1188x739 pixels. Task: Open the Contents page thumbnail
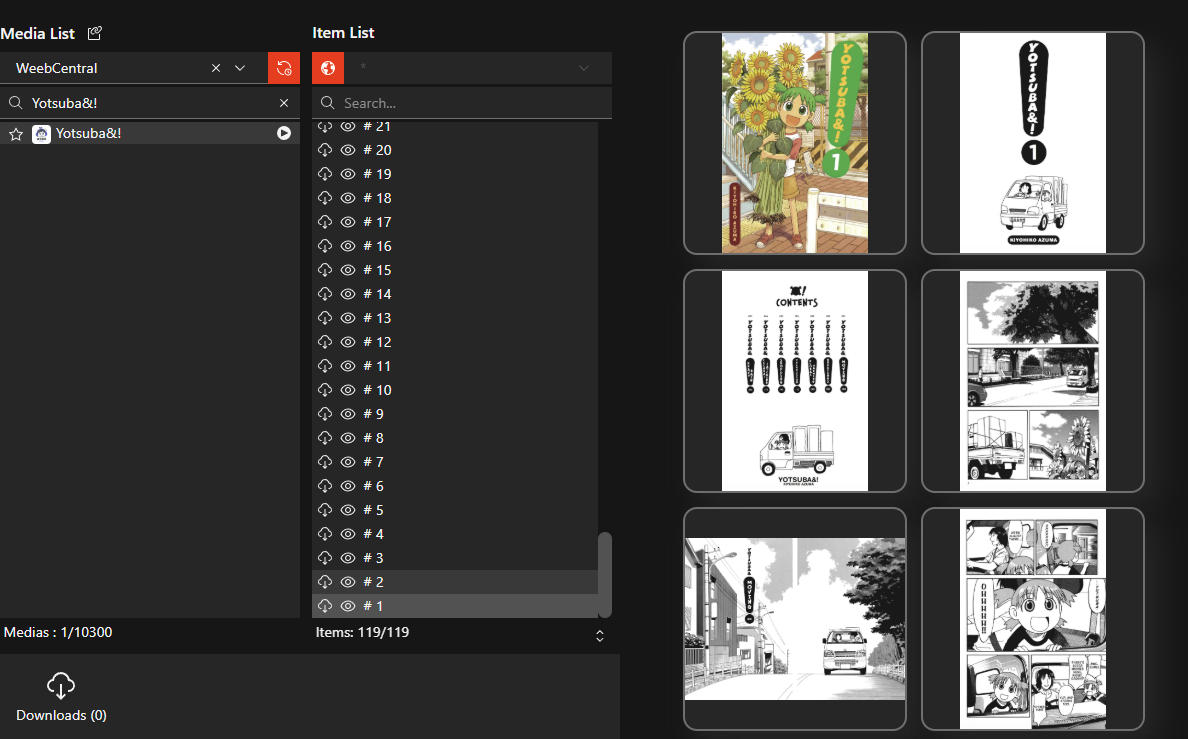coord(795,380)
